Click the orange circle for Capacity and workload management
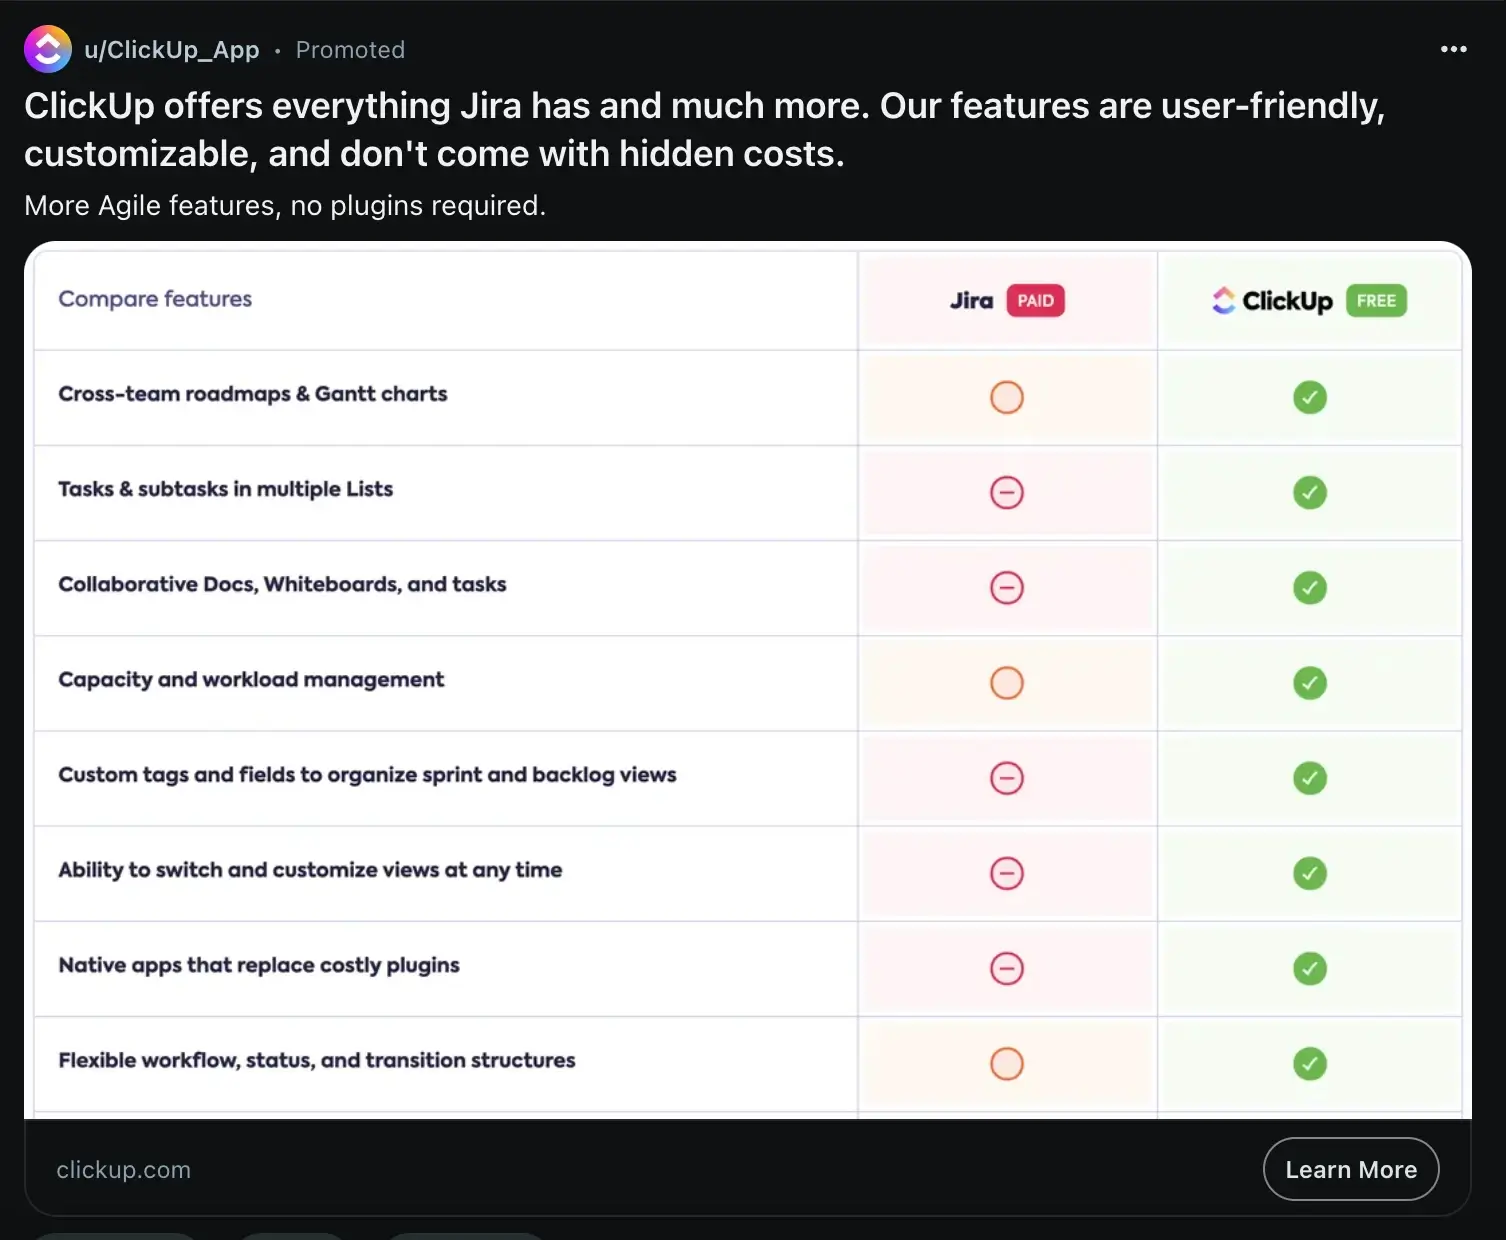The image size is (1506, 1240). 1007,683
